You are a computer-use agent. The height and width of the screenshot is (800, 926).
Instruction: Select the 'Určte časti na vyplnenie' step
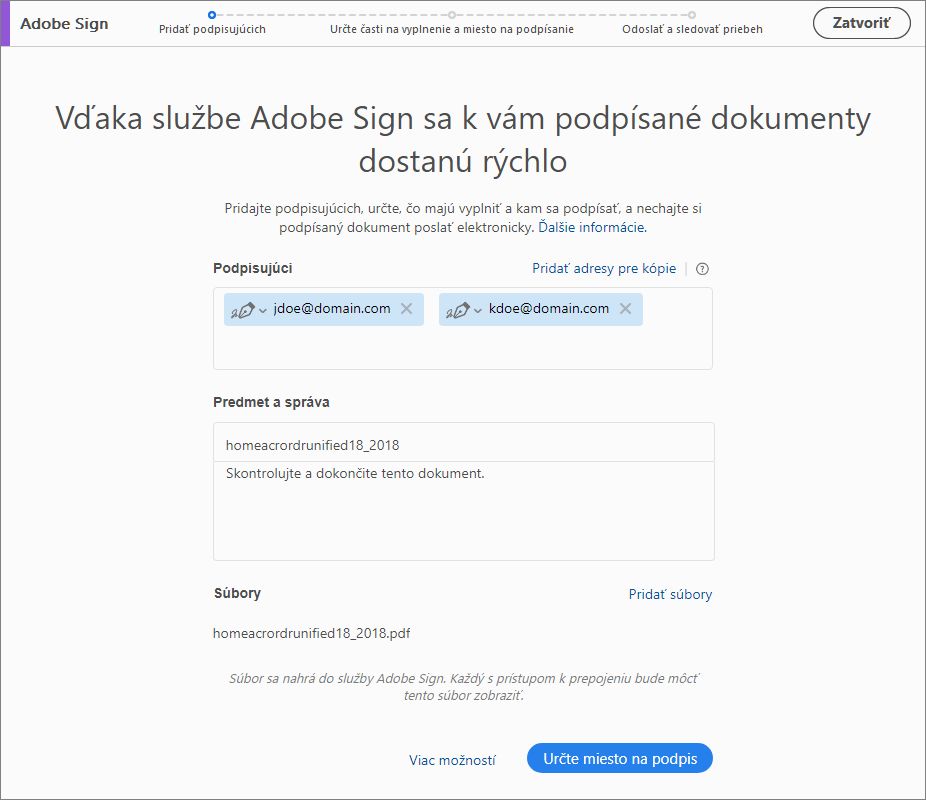(452, 29)
